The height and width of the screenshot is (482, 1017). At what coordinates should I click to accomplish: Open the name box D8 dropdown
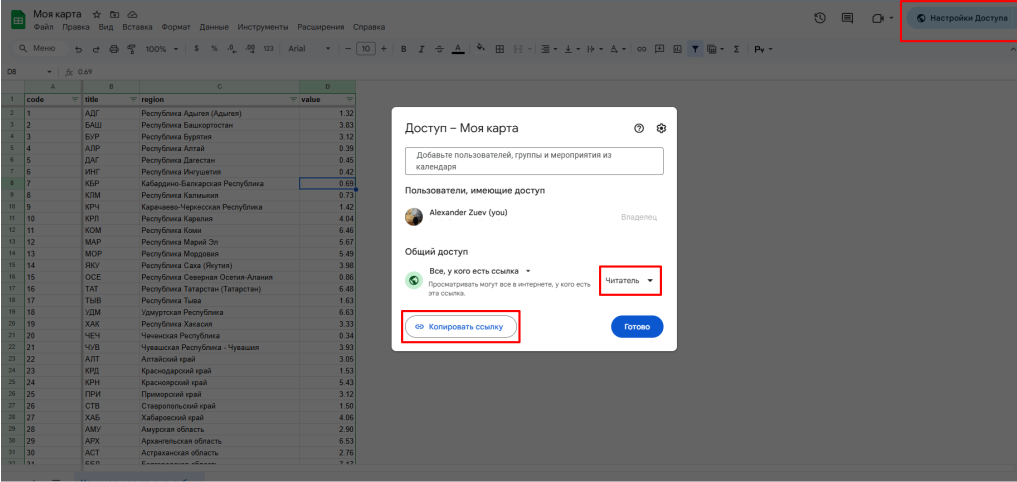[49, 71]
